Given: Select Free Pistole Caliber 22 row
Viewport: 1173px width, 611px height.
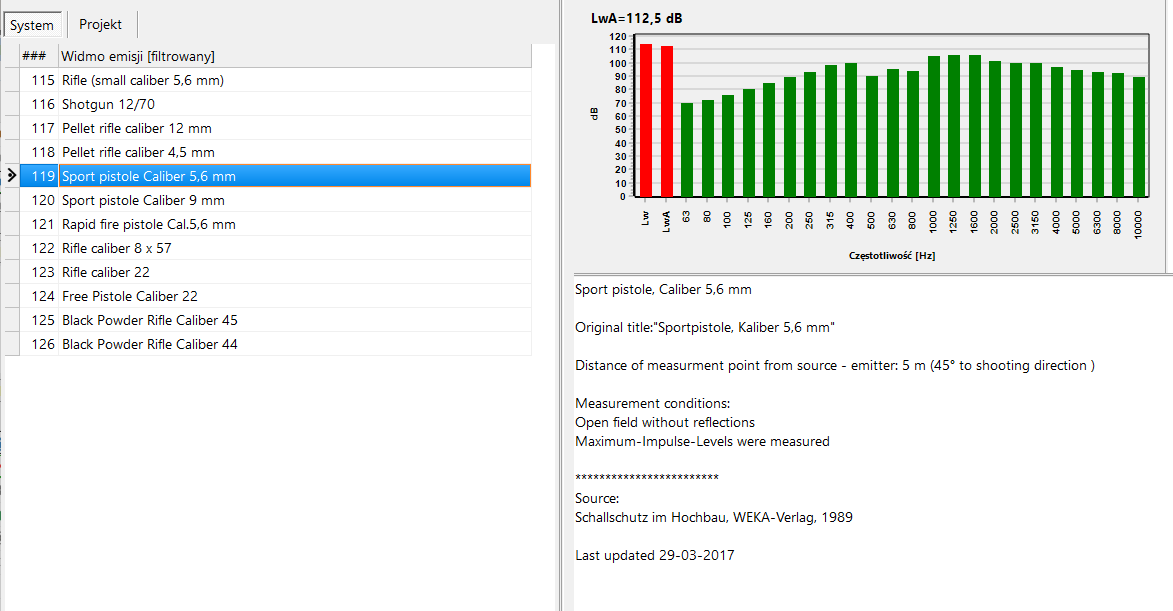Looking at the screenshot, I should point(275,295).
